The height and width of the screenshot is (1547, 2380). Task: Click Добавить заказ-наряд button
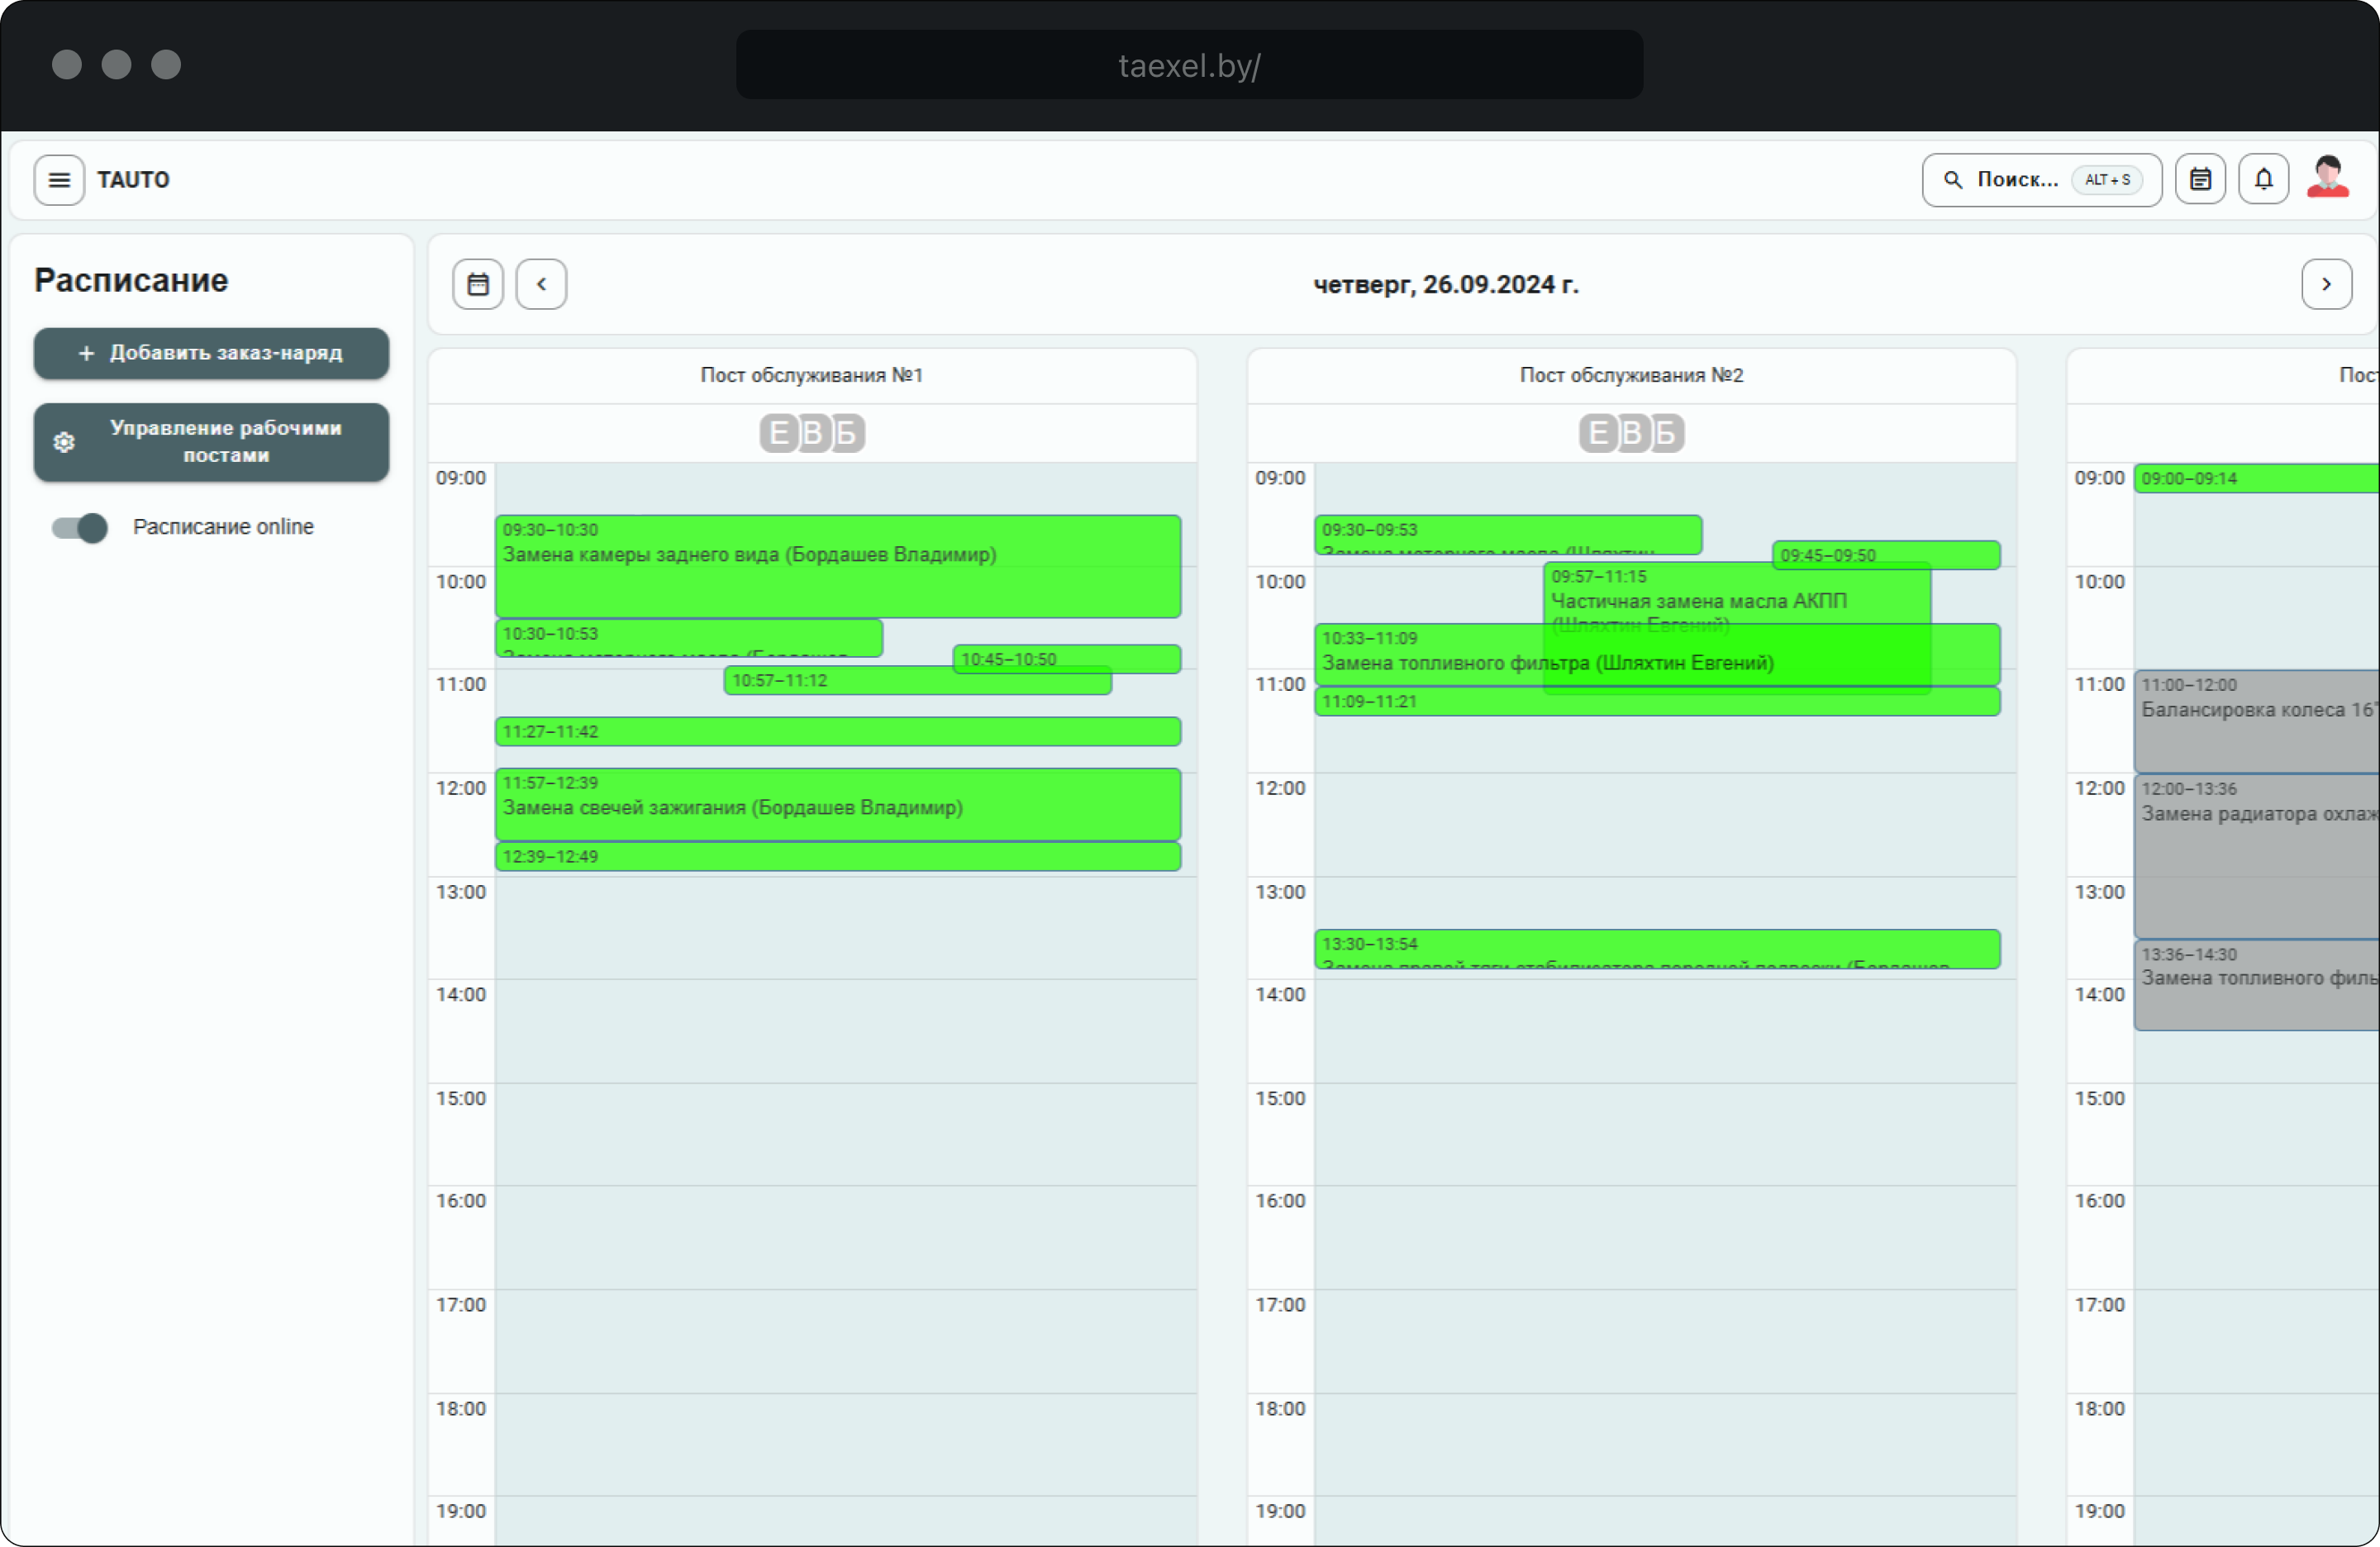click(211, 353)
